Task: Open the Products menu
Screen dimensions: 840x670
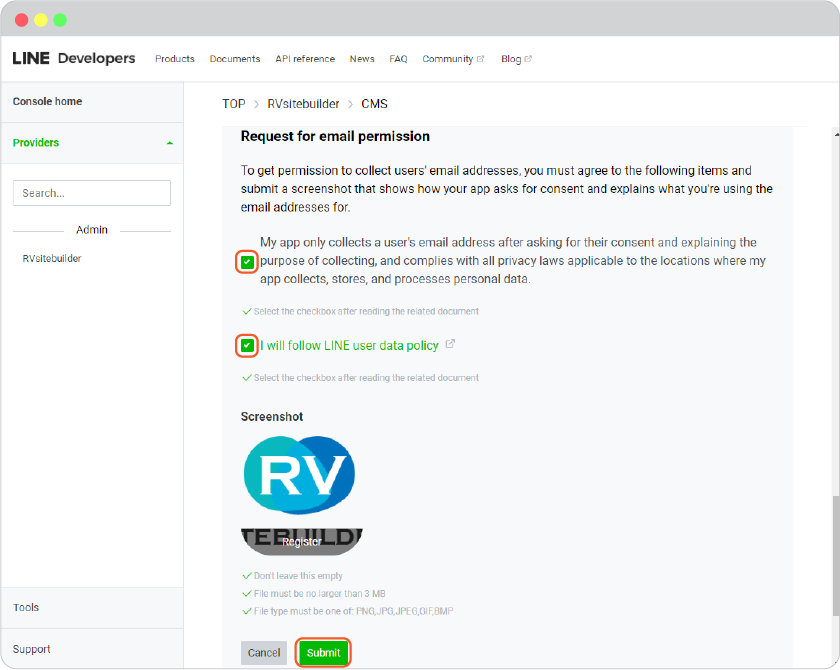Action: coord(175,59)
